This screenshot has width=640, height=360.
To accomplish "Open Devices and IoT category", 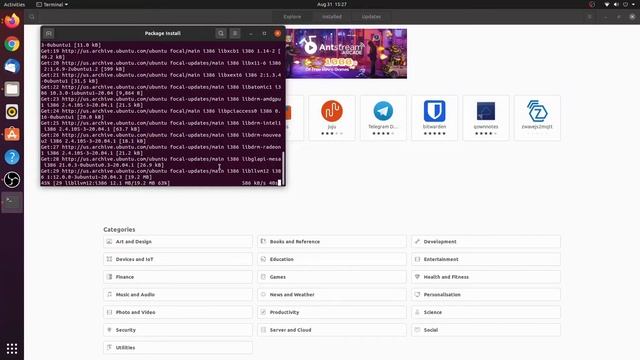I will tap(178, 259).
